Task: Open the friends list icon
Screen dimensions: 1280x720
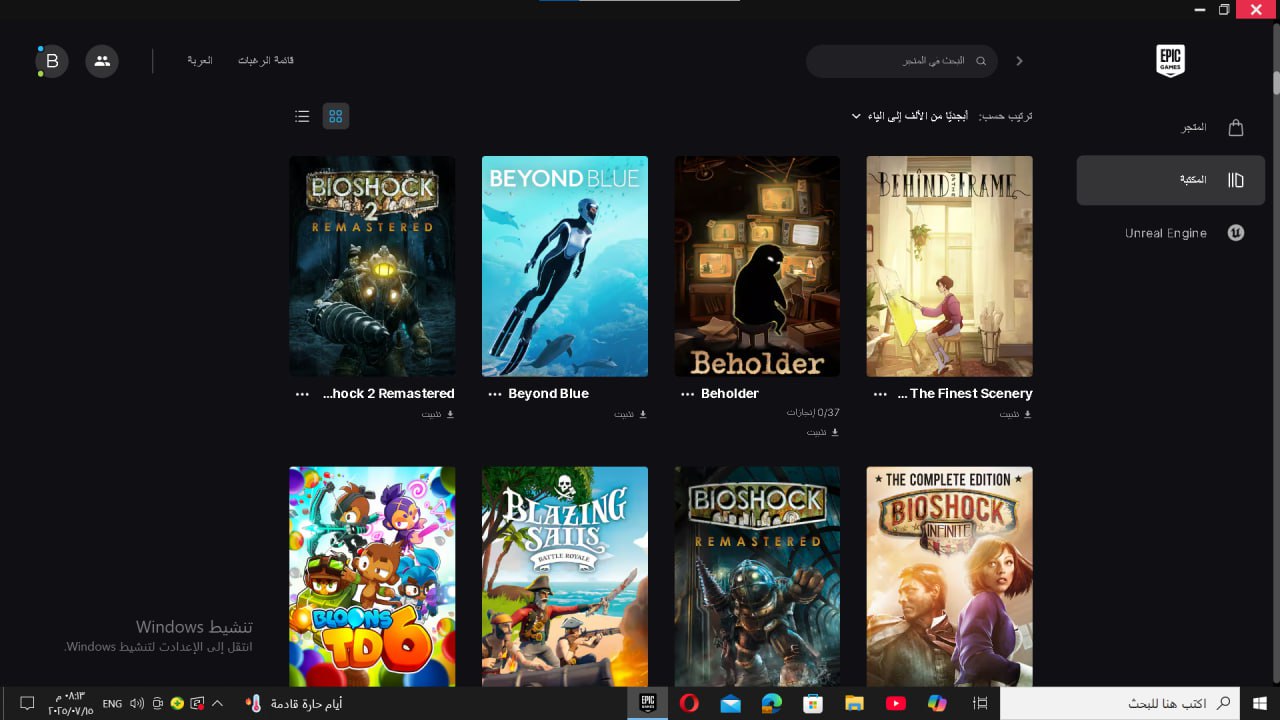Action: [x=102, y=61]
